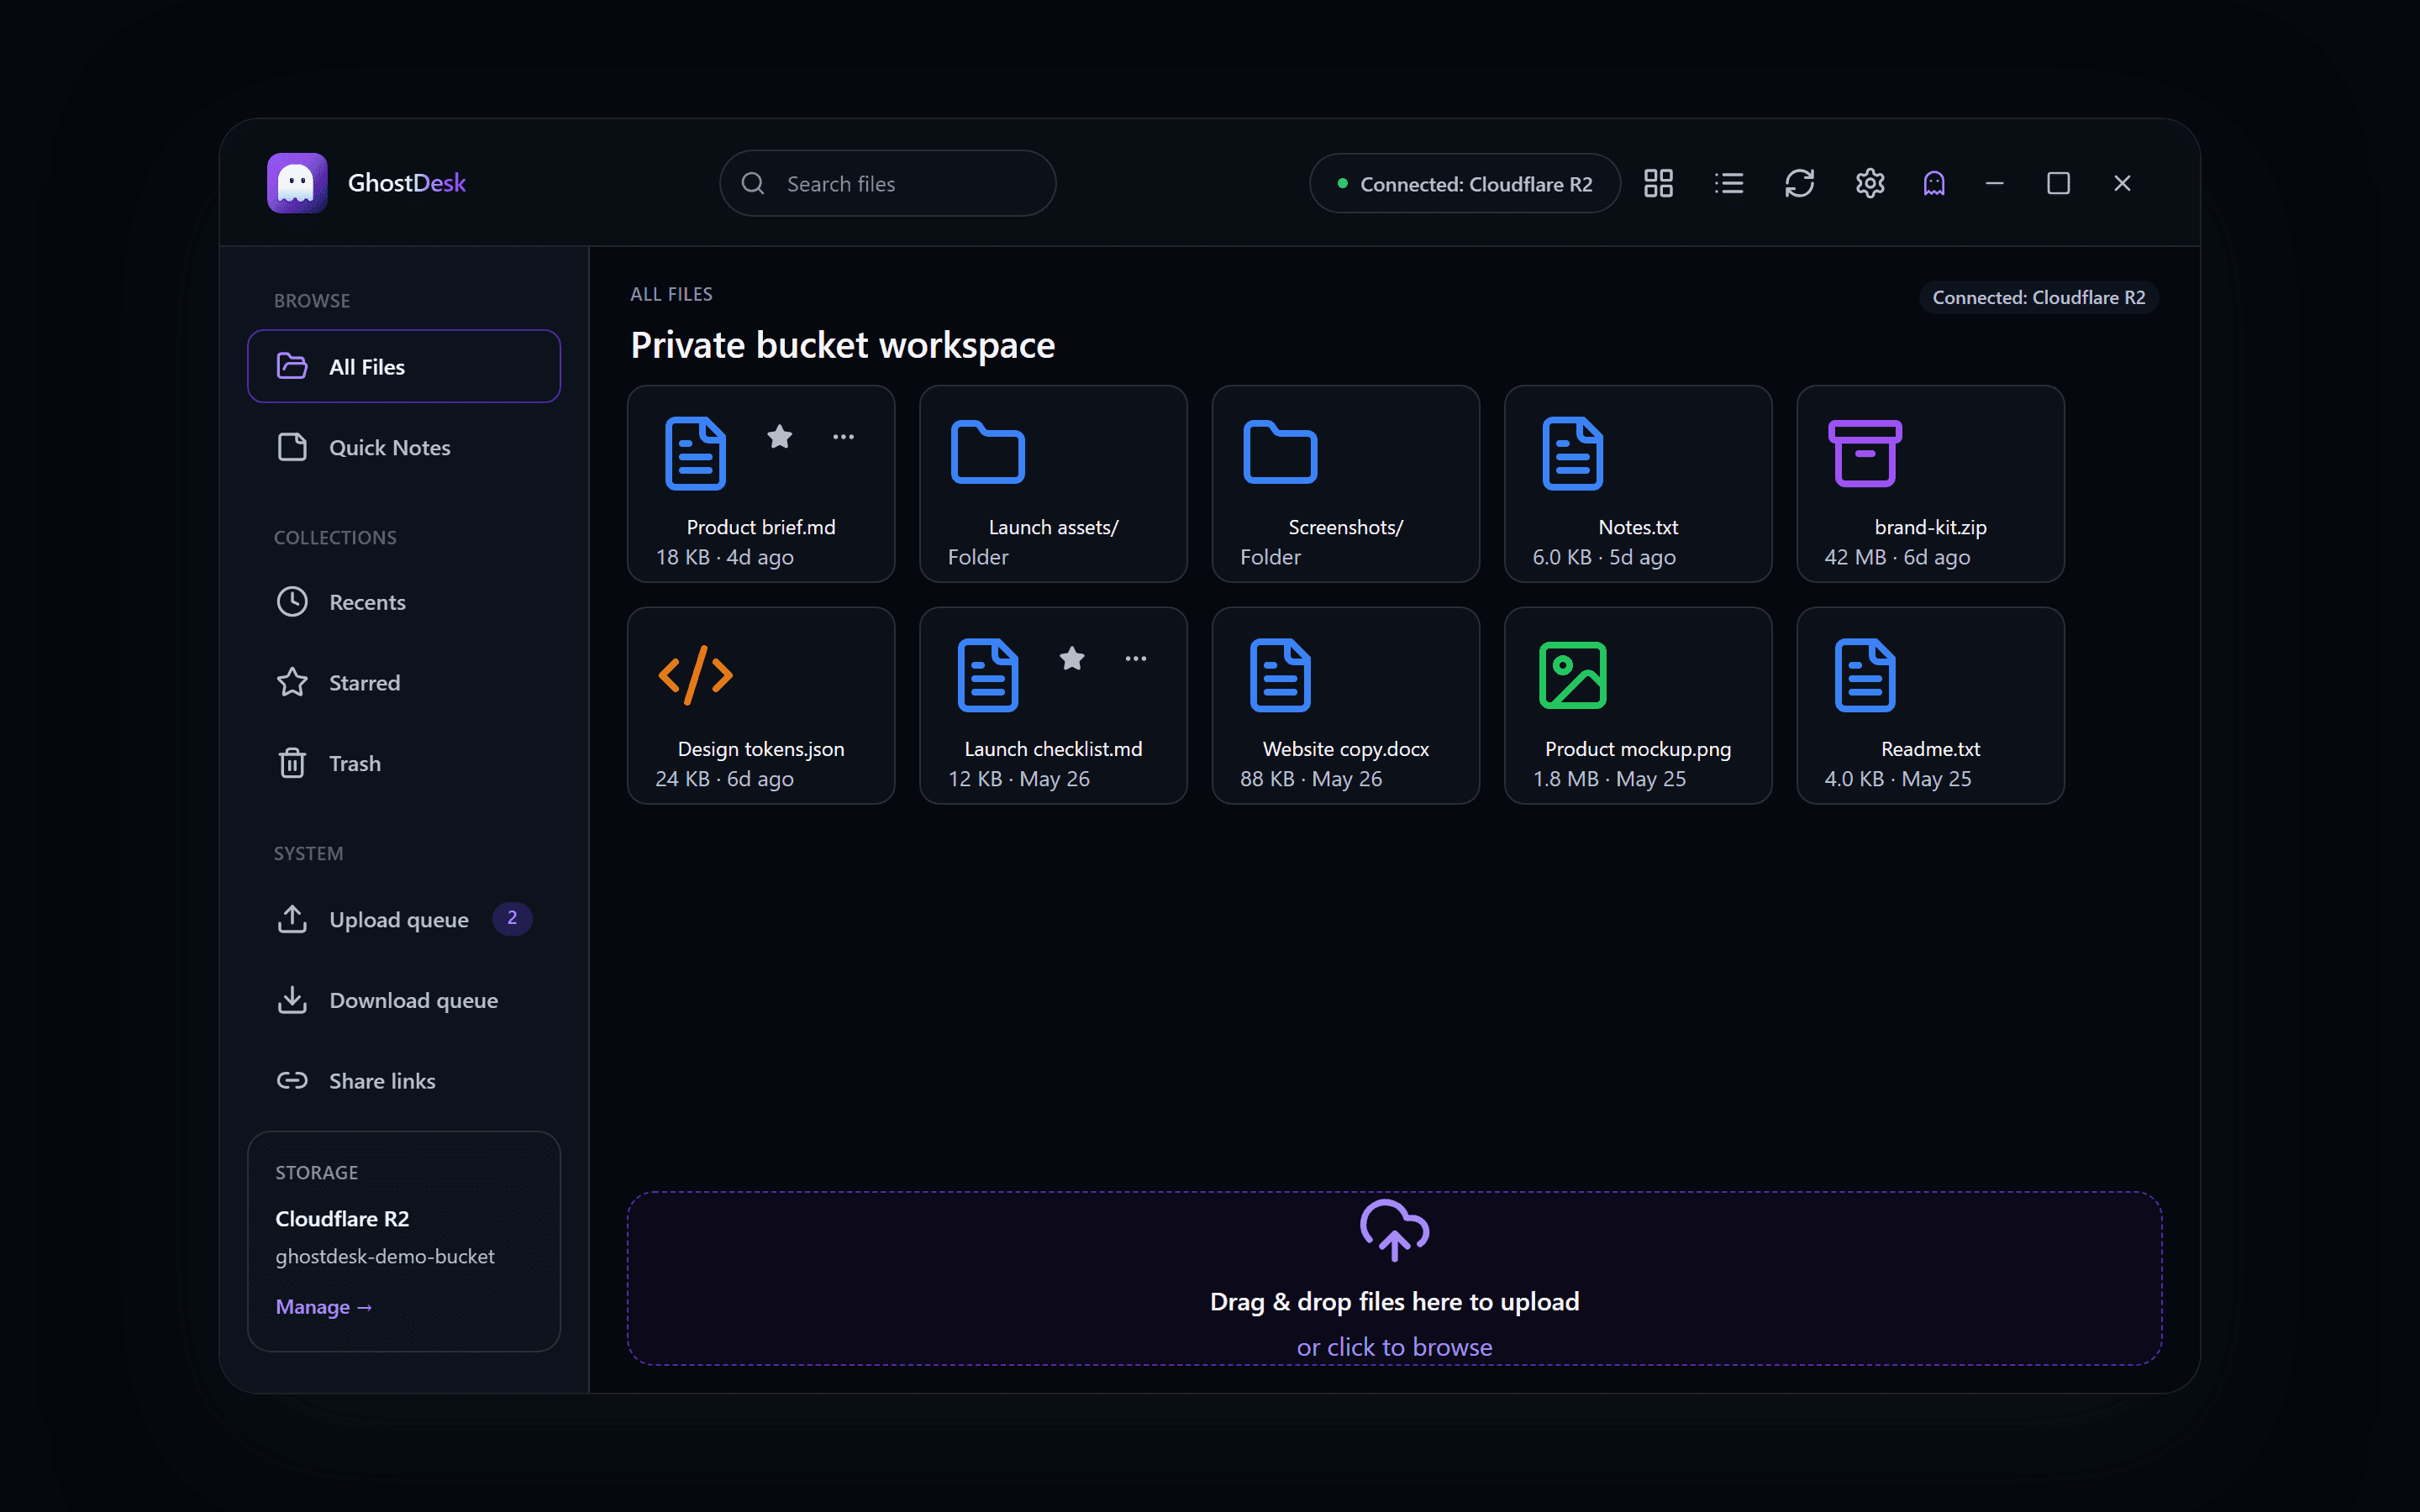Click the Screenshots/ folder name

tap(1345, 527)
